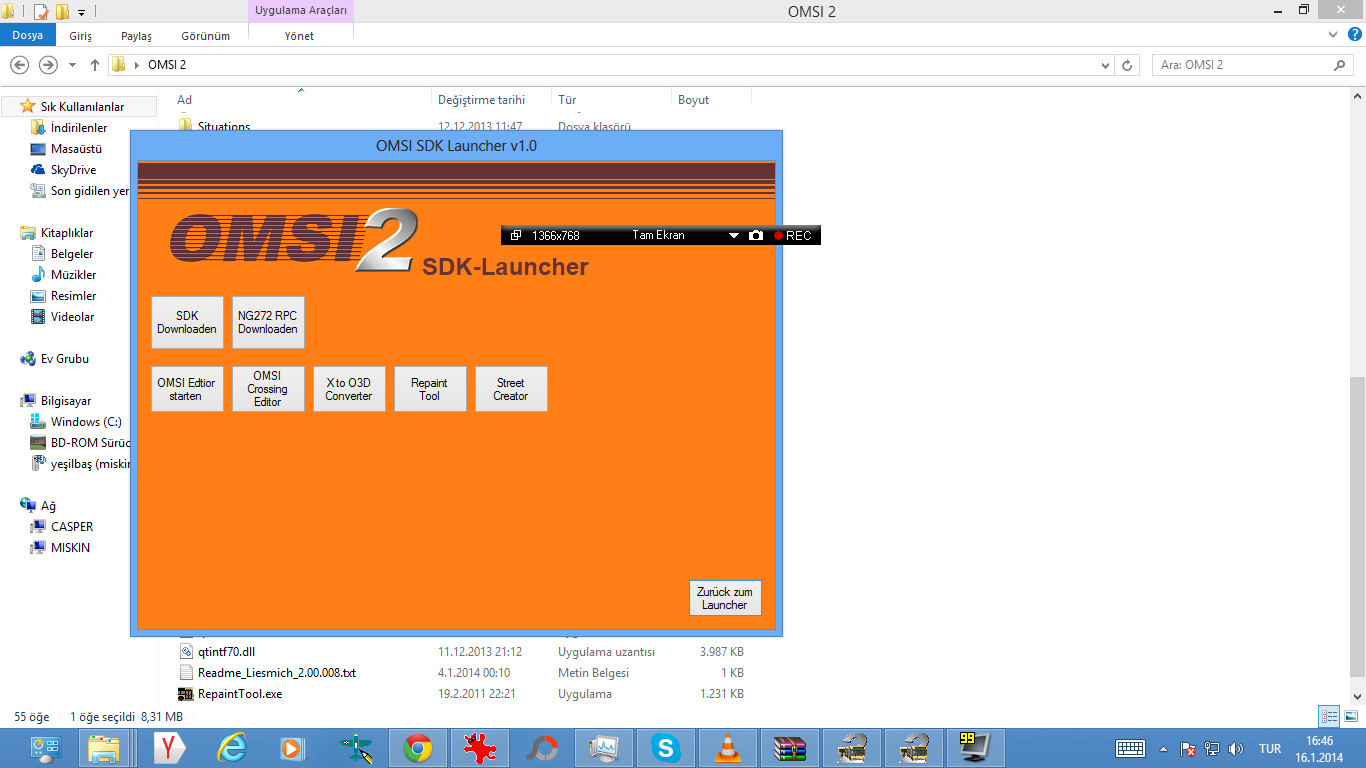Open Belgeler library
The height and width of the screenshot is (768, 1366).
[x=72, y=254]
